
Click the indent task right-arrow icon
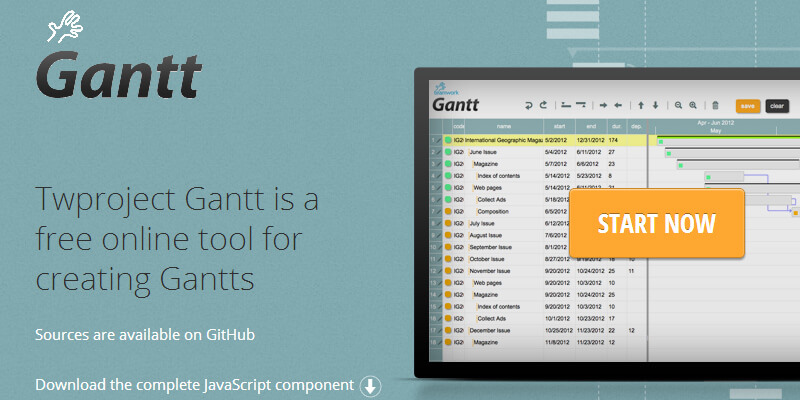[604, 106]
